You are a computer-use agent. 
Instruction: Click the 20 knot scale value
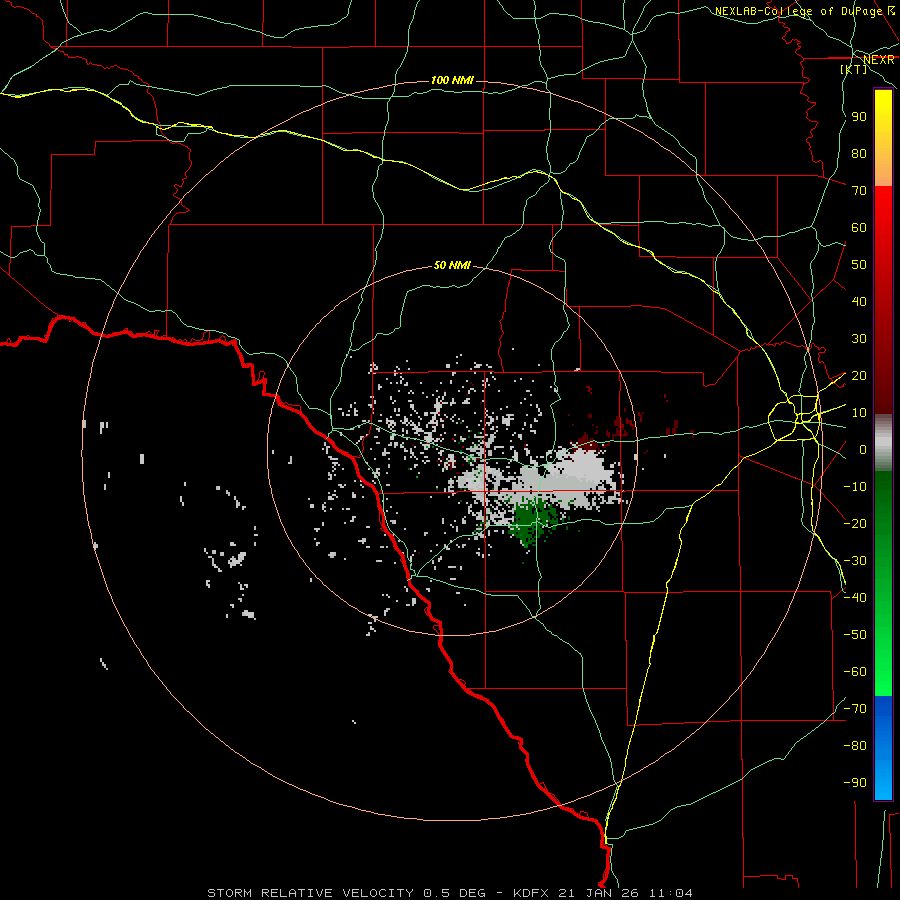coord(859,376)
